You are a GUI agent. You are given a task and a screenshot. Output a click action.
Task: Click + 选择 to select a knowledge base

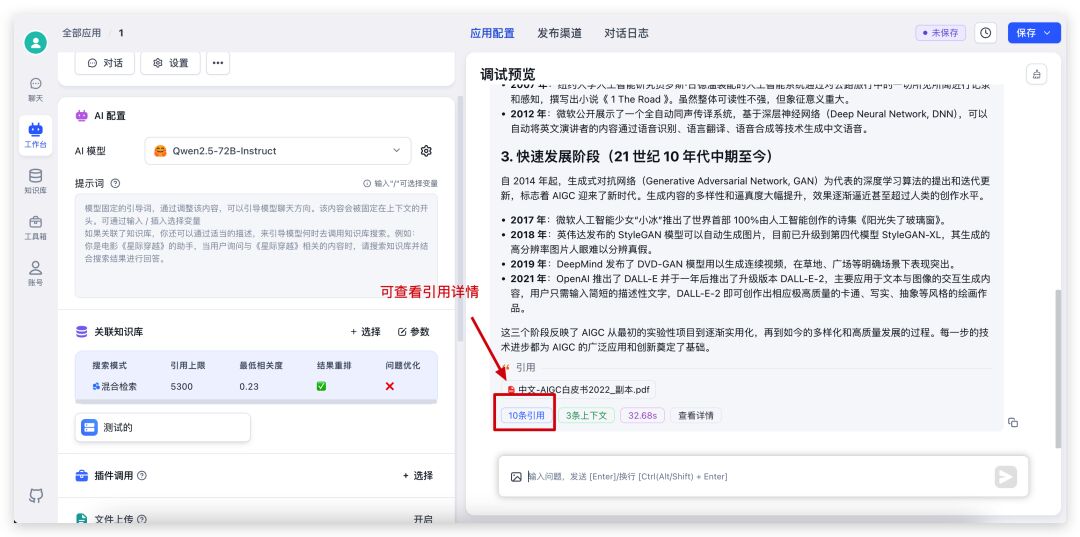coord(365,332)
